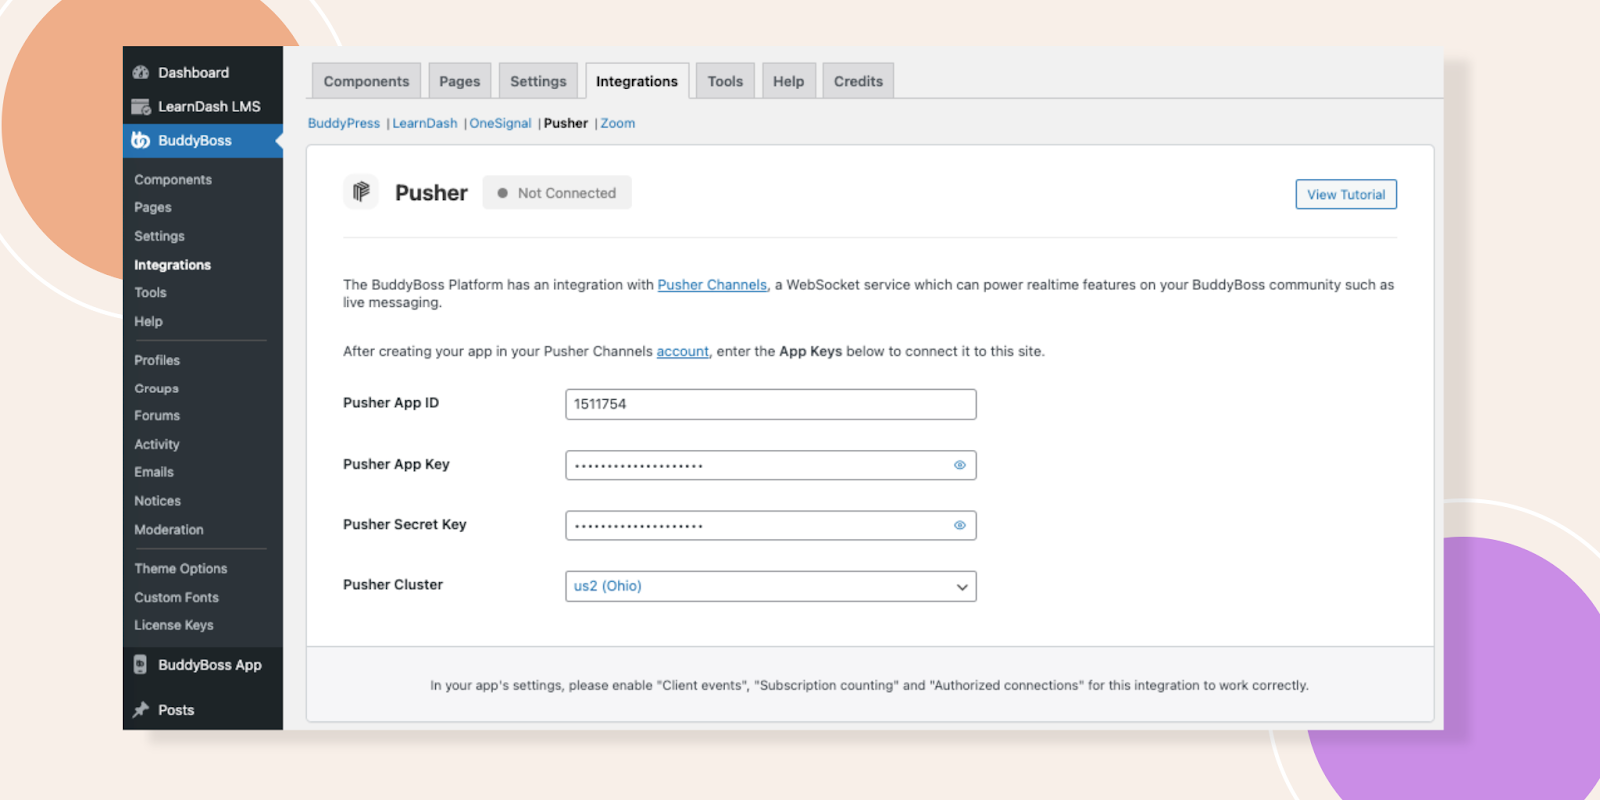The width and height of the screenshot is (1600, 800).
Task: Click the Not Connected status badge
Action: [x=557, y=193]
